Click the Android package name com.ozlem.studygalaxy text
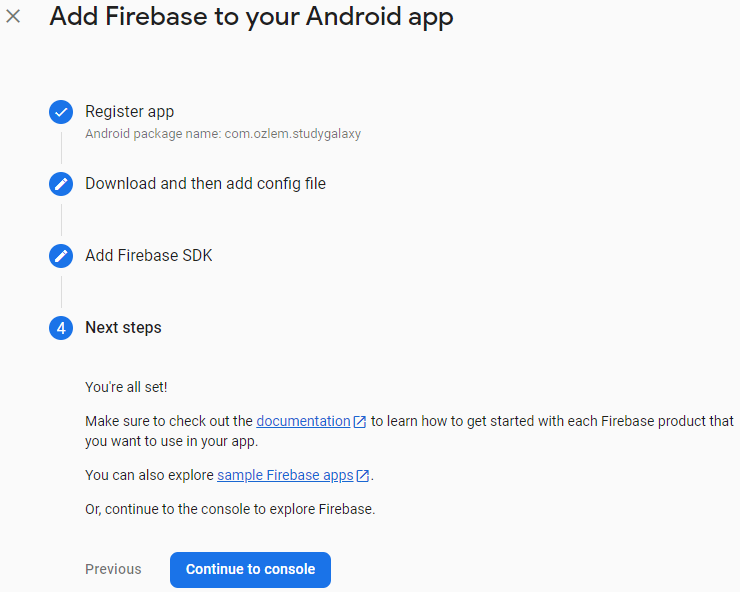The height and width of the screenshot is (592, 740). point(223,134)
